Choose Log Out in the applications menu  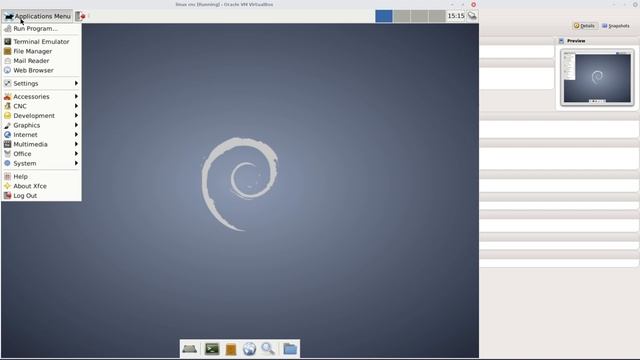(41, 196)
